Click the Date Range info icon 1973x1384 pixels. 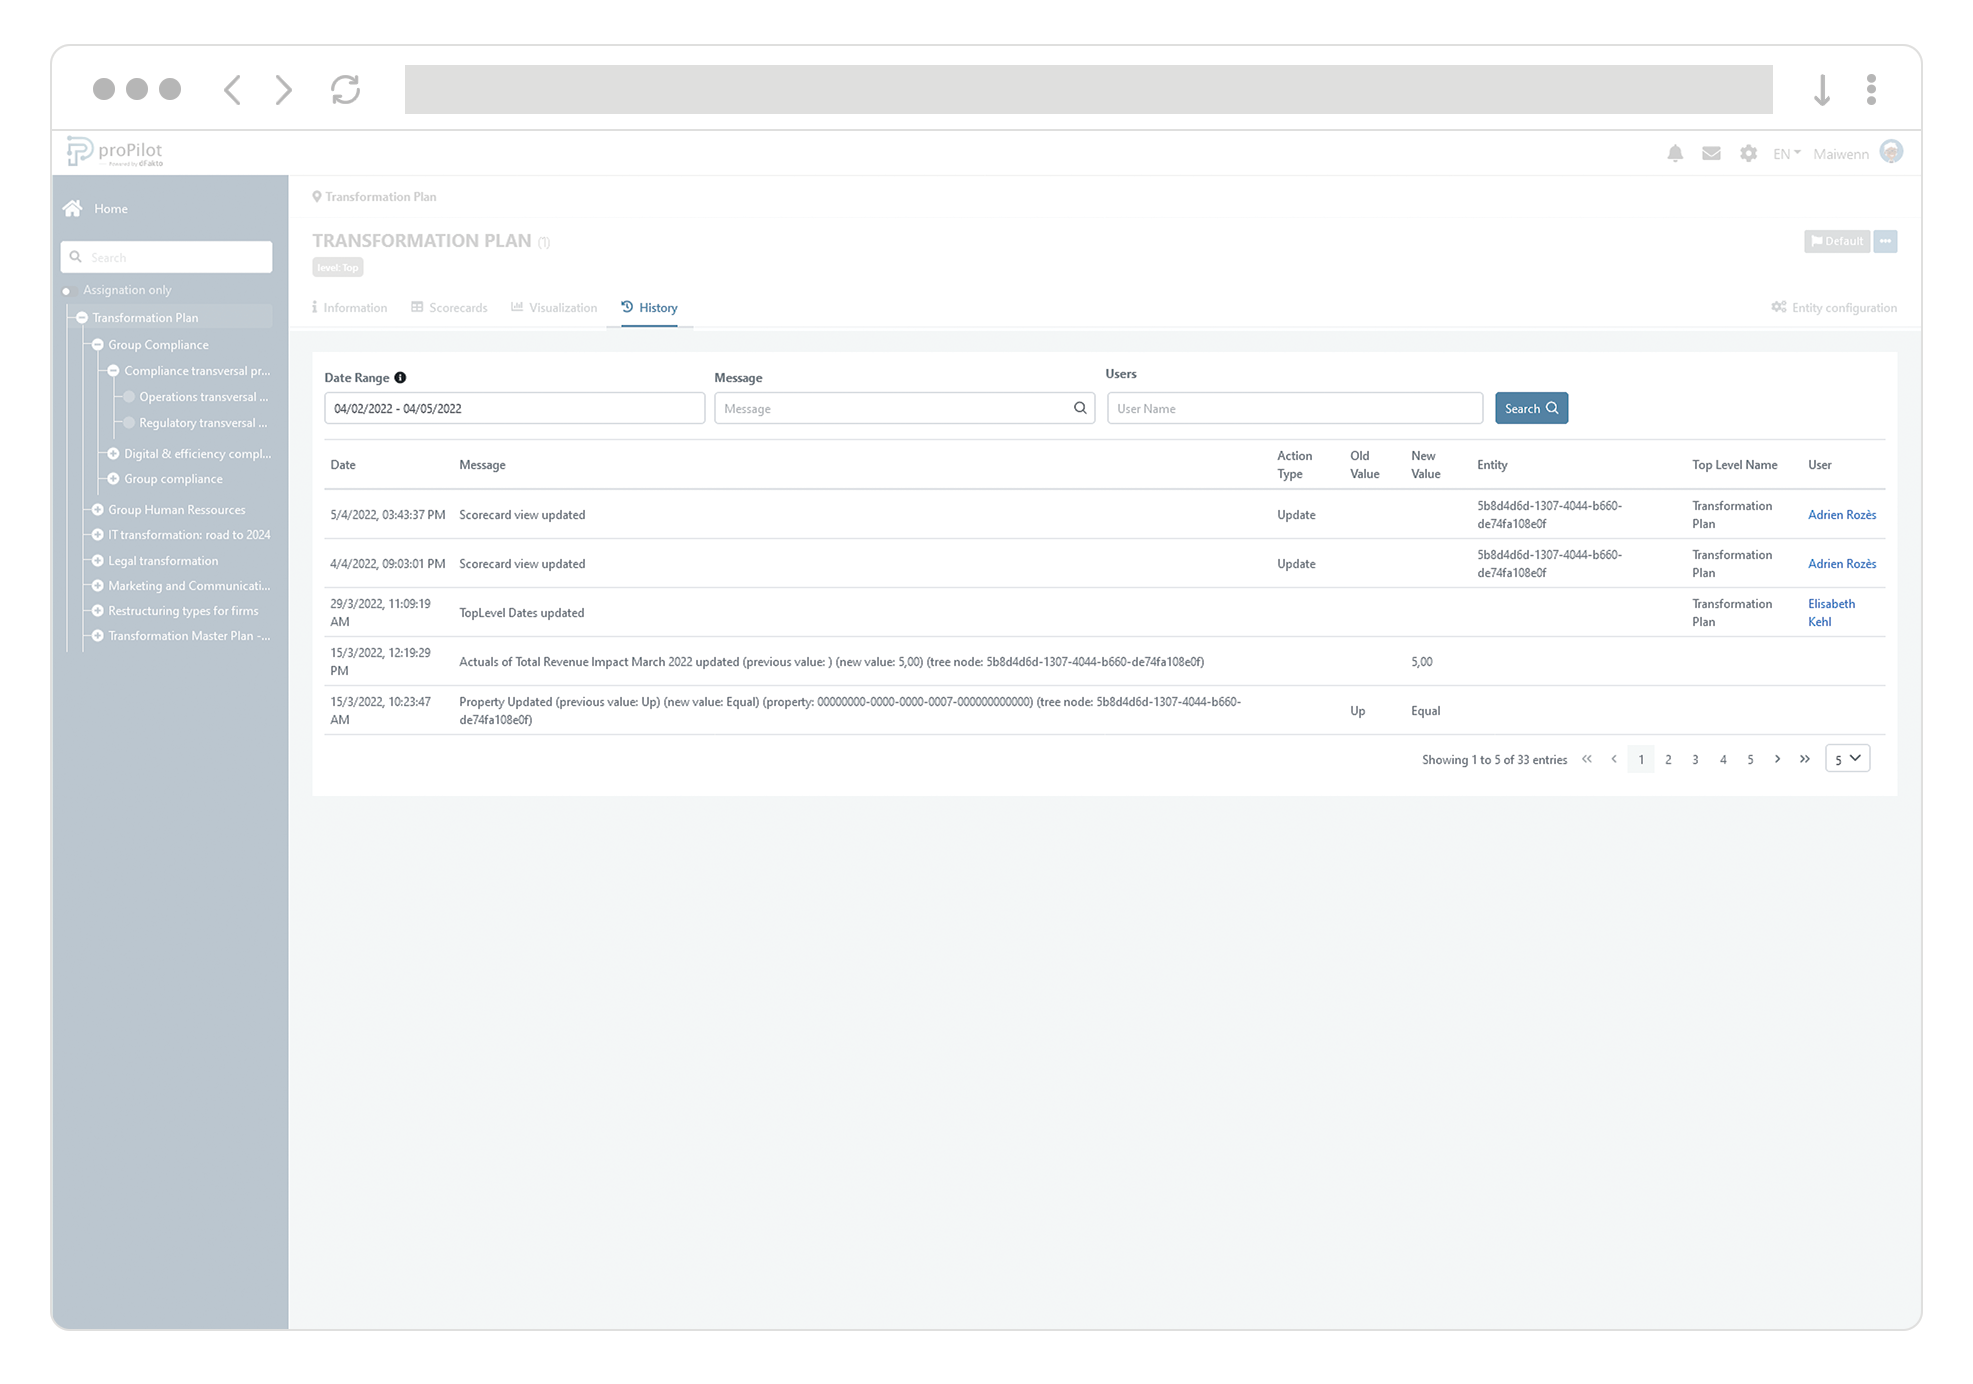click(x=400, y=377)
